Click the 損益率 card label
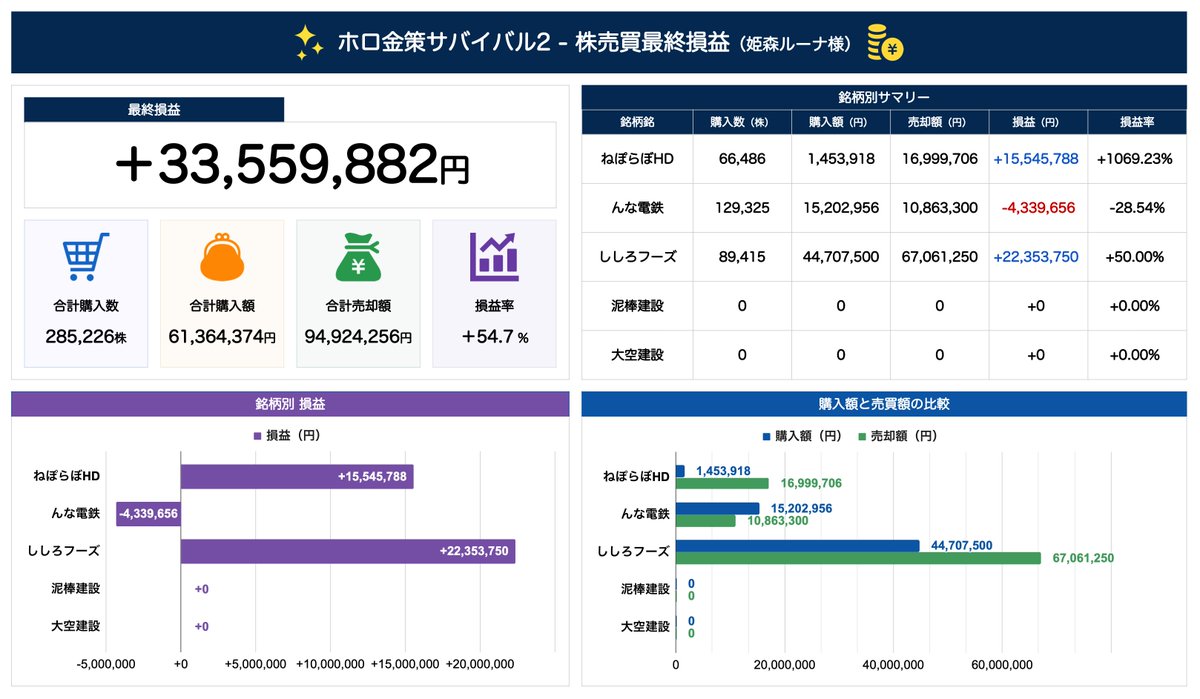Screen dimensions: 1200x699 494,306
